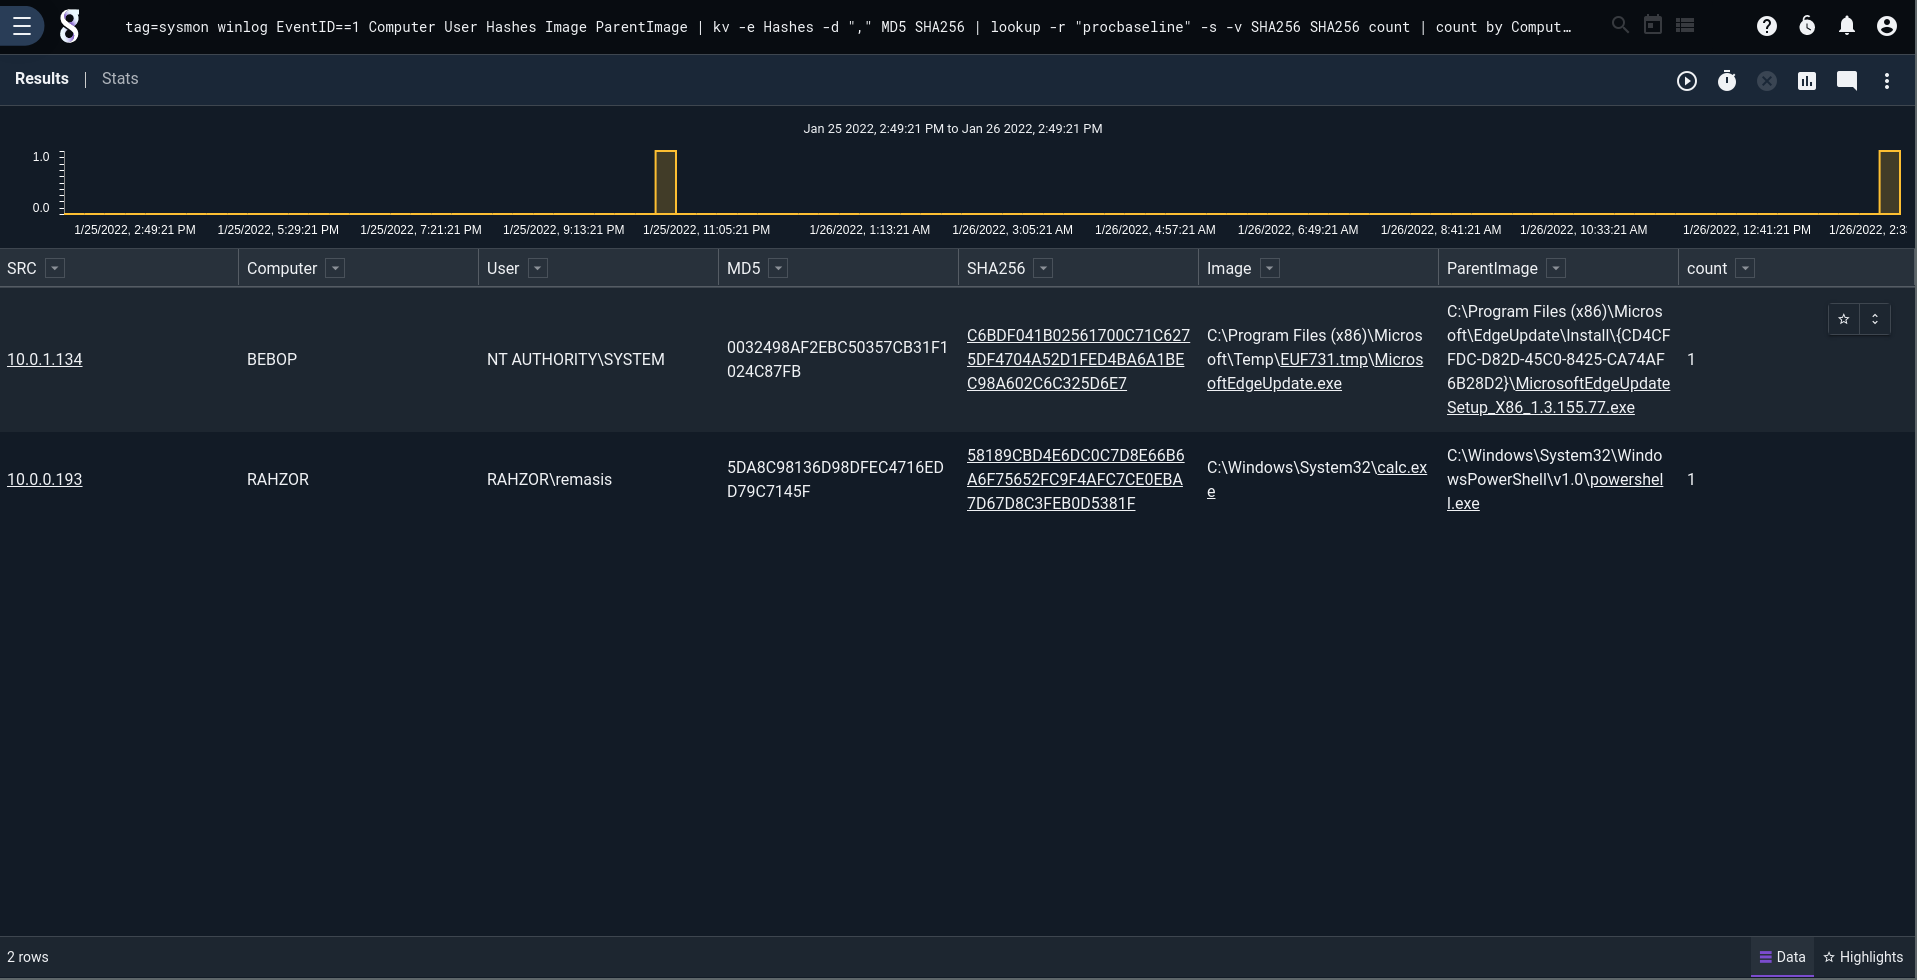Open Image column filter dropdown

[x=1269, y=268]
